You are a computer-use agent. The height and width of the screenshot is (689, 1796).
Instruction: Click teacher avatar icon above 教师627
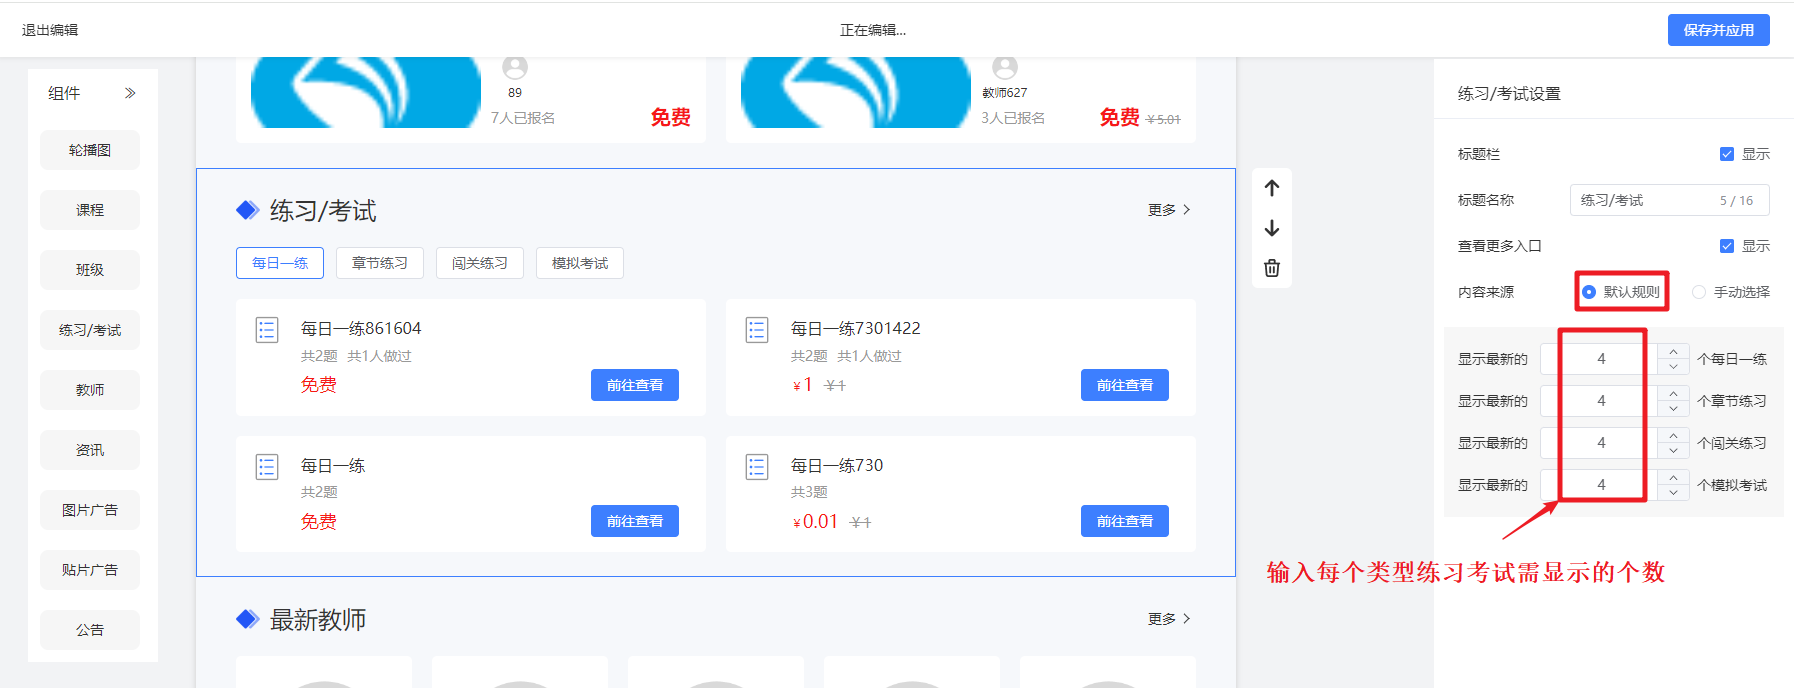pos(1005,68)
